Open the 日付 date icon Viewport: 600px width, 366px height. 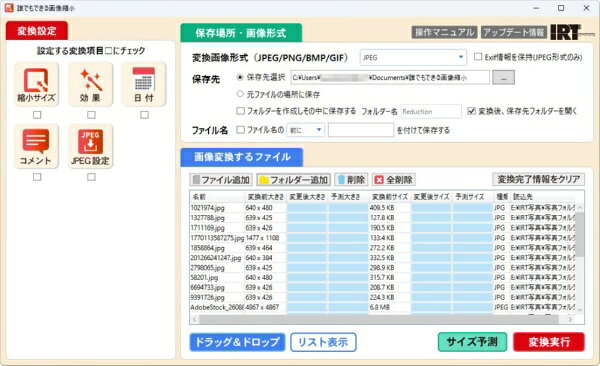(x=144, y=85)
